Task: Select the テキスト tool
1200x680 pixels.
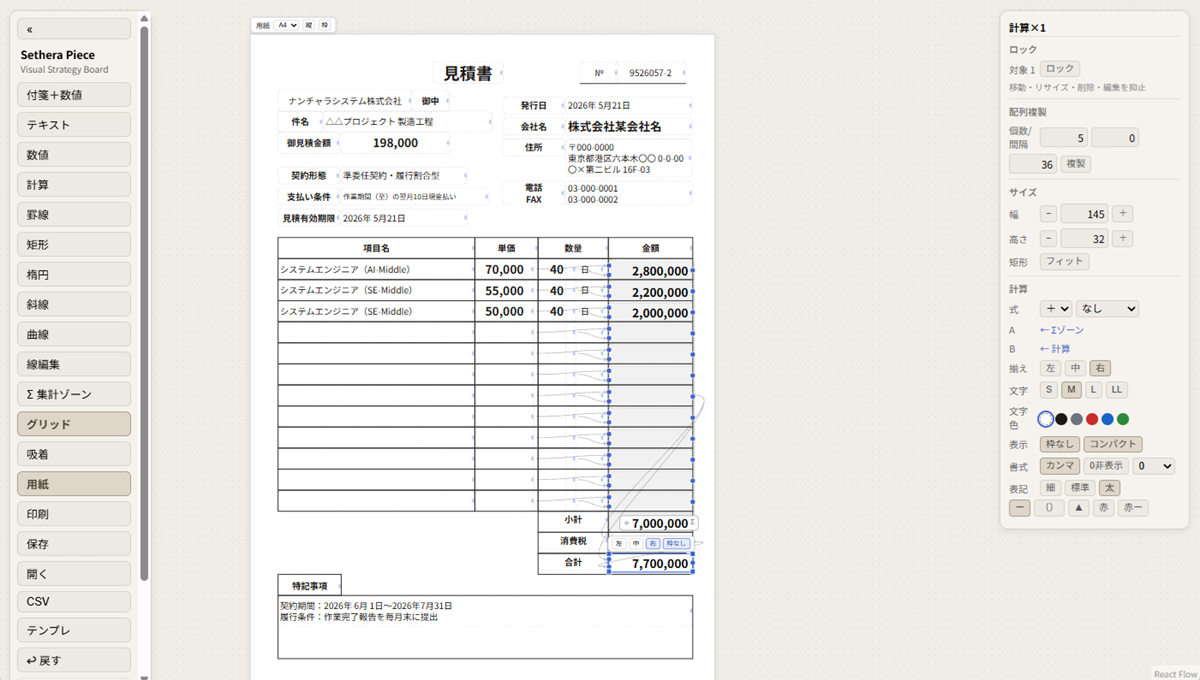Action: tap(74, 125)
